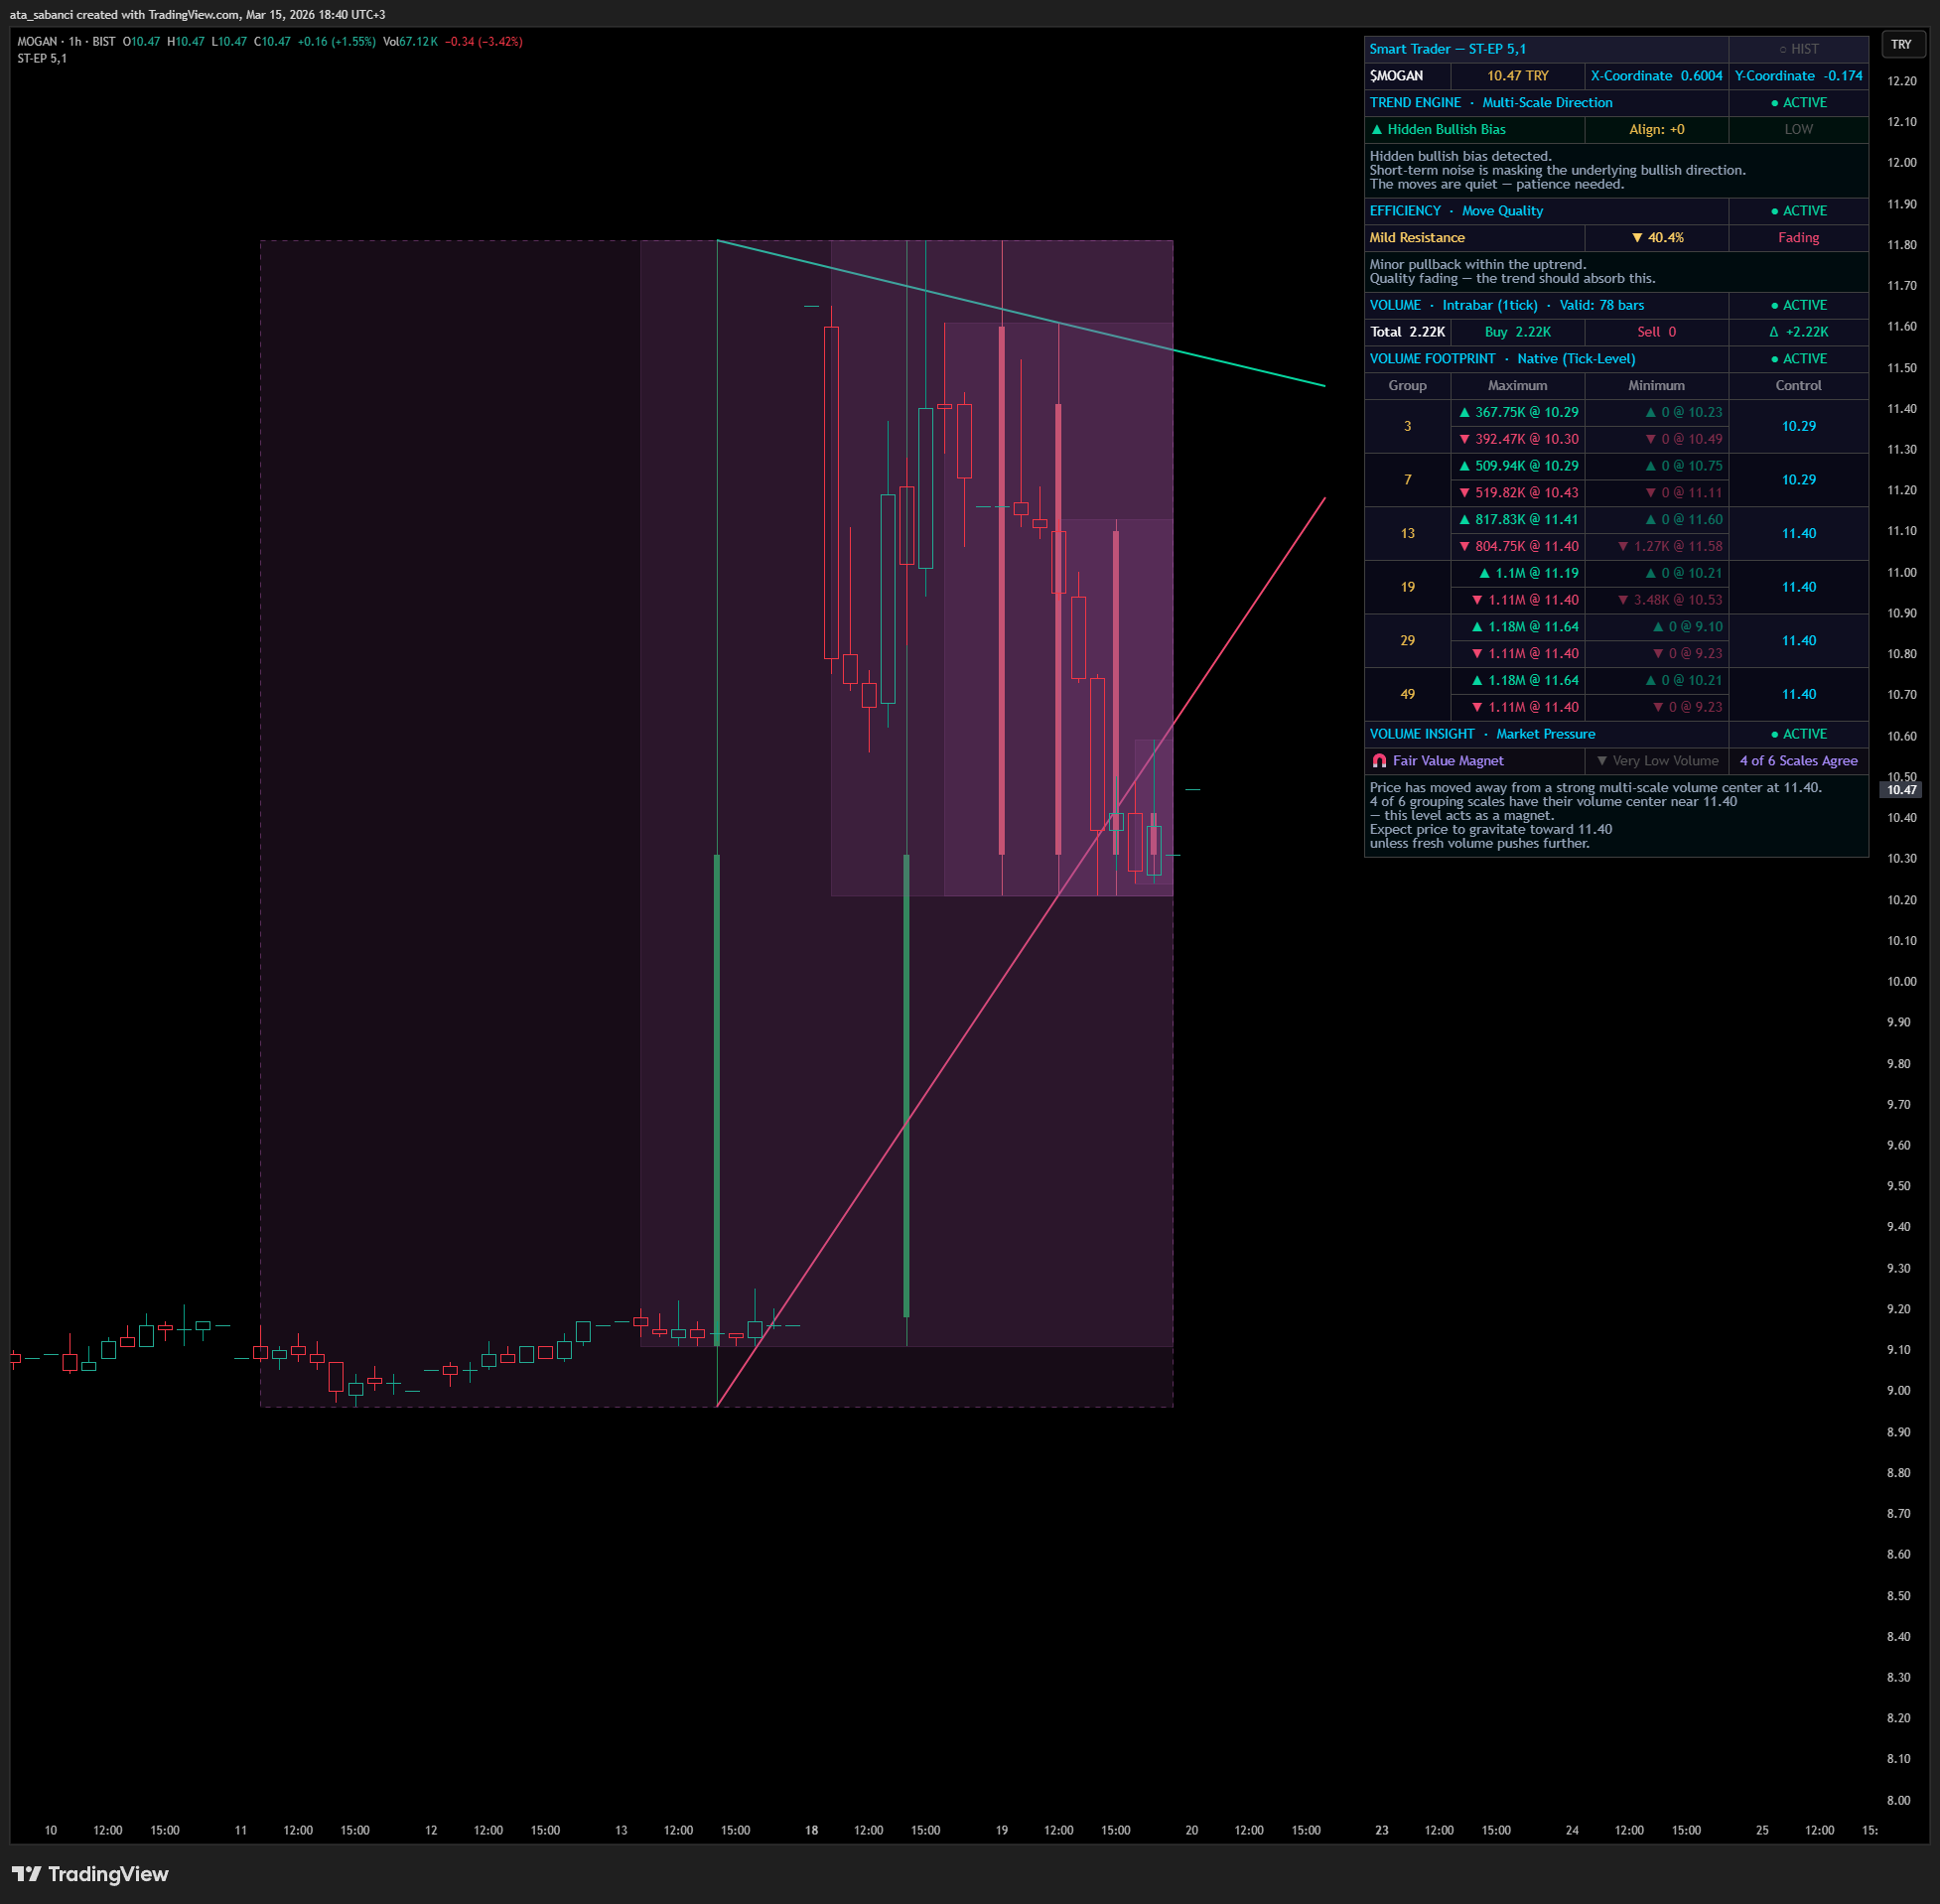Image resolution: width=1940 pixels, height=1904 pixels.
Task: Click the X-Coordinate 0.6004 cell
Action: pyautogui.click(x=1656, y=76)
